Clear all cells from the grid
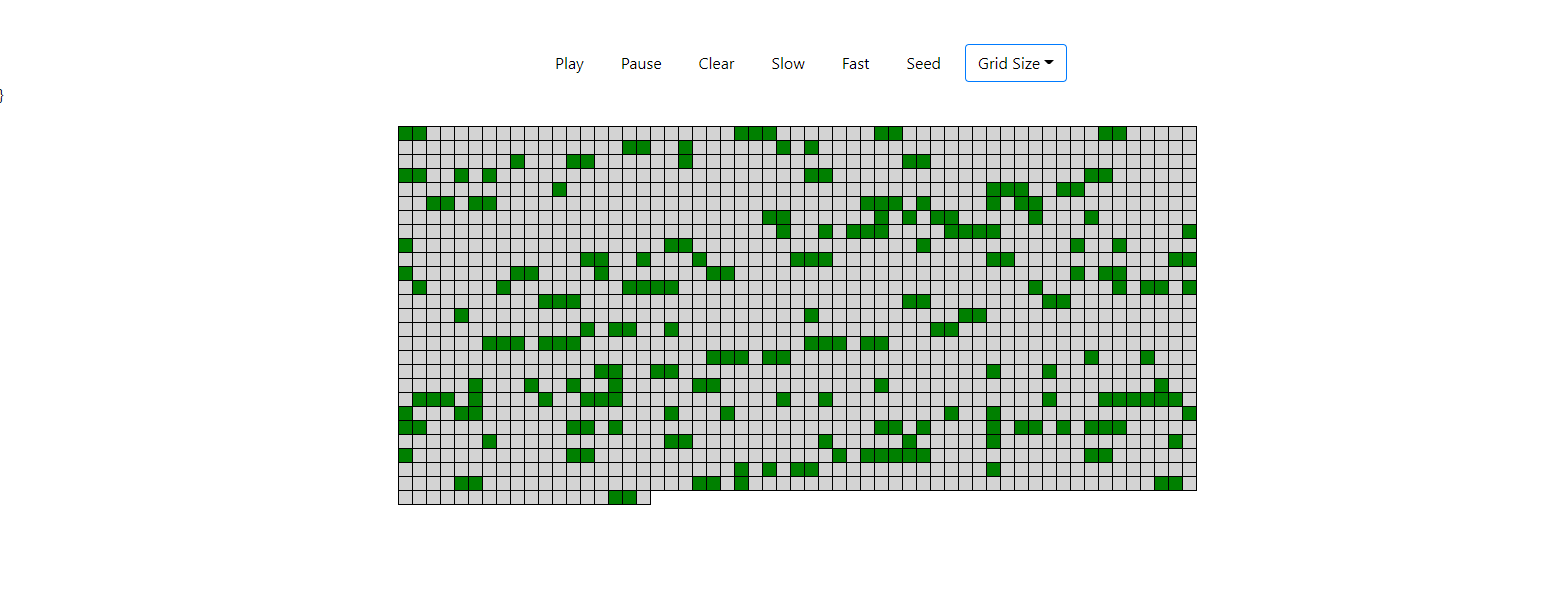1556x598 pixels. (x=716, y=63)
